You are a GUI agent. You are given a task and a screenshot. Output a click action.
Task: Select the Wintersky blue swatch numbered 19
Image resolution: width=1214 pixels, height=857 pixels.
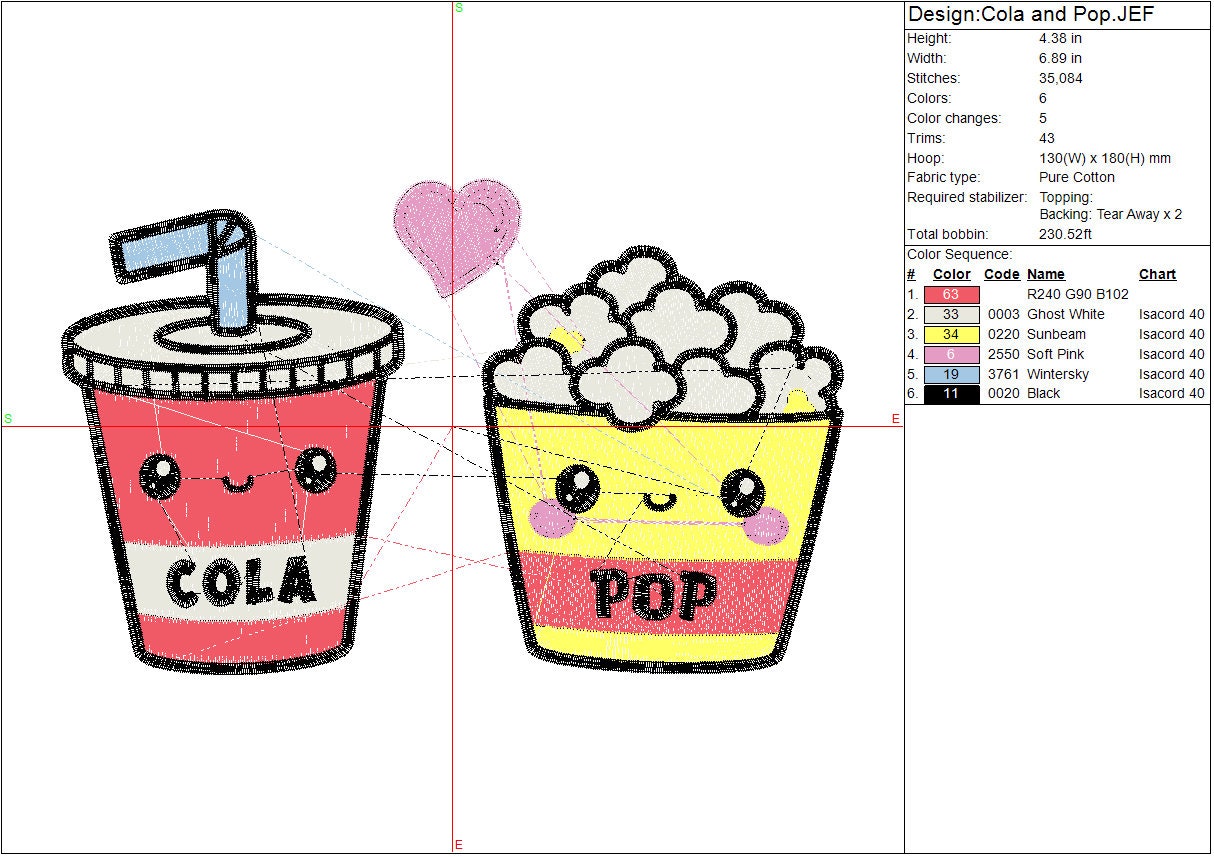[951, 374]
